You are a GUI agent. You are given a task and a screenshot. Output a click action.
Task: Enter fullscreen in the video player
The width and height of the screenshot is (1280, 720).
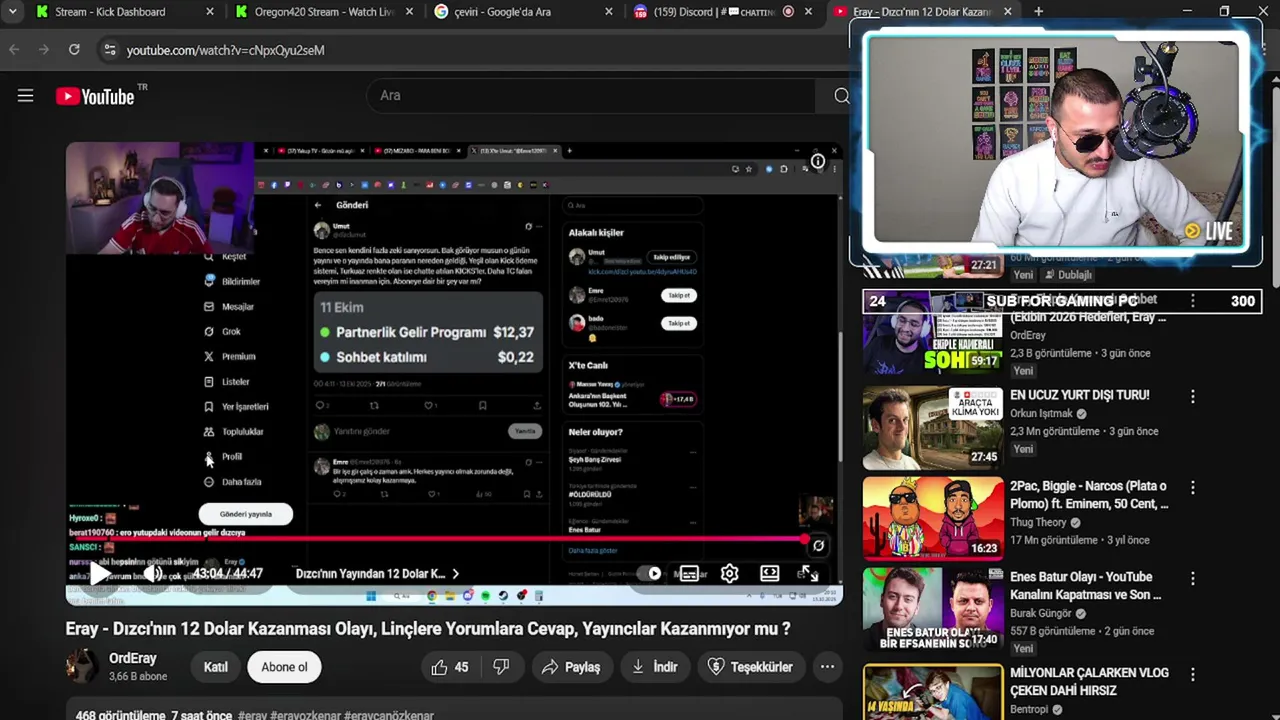808,573
